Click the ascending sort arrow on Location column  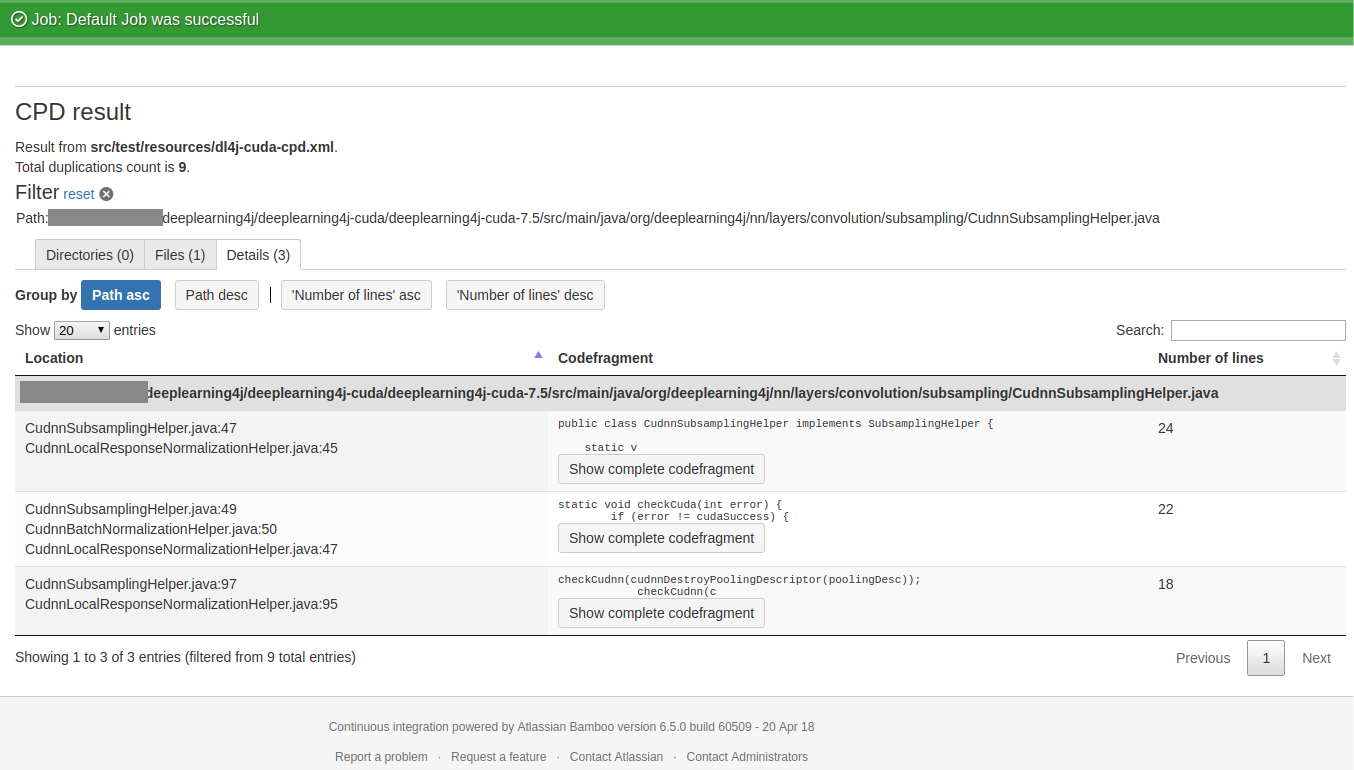coord(538,354)
